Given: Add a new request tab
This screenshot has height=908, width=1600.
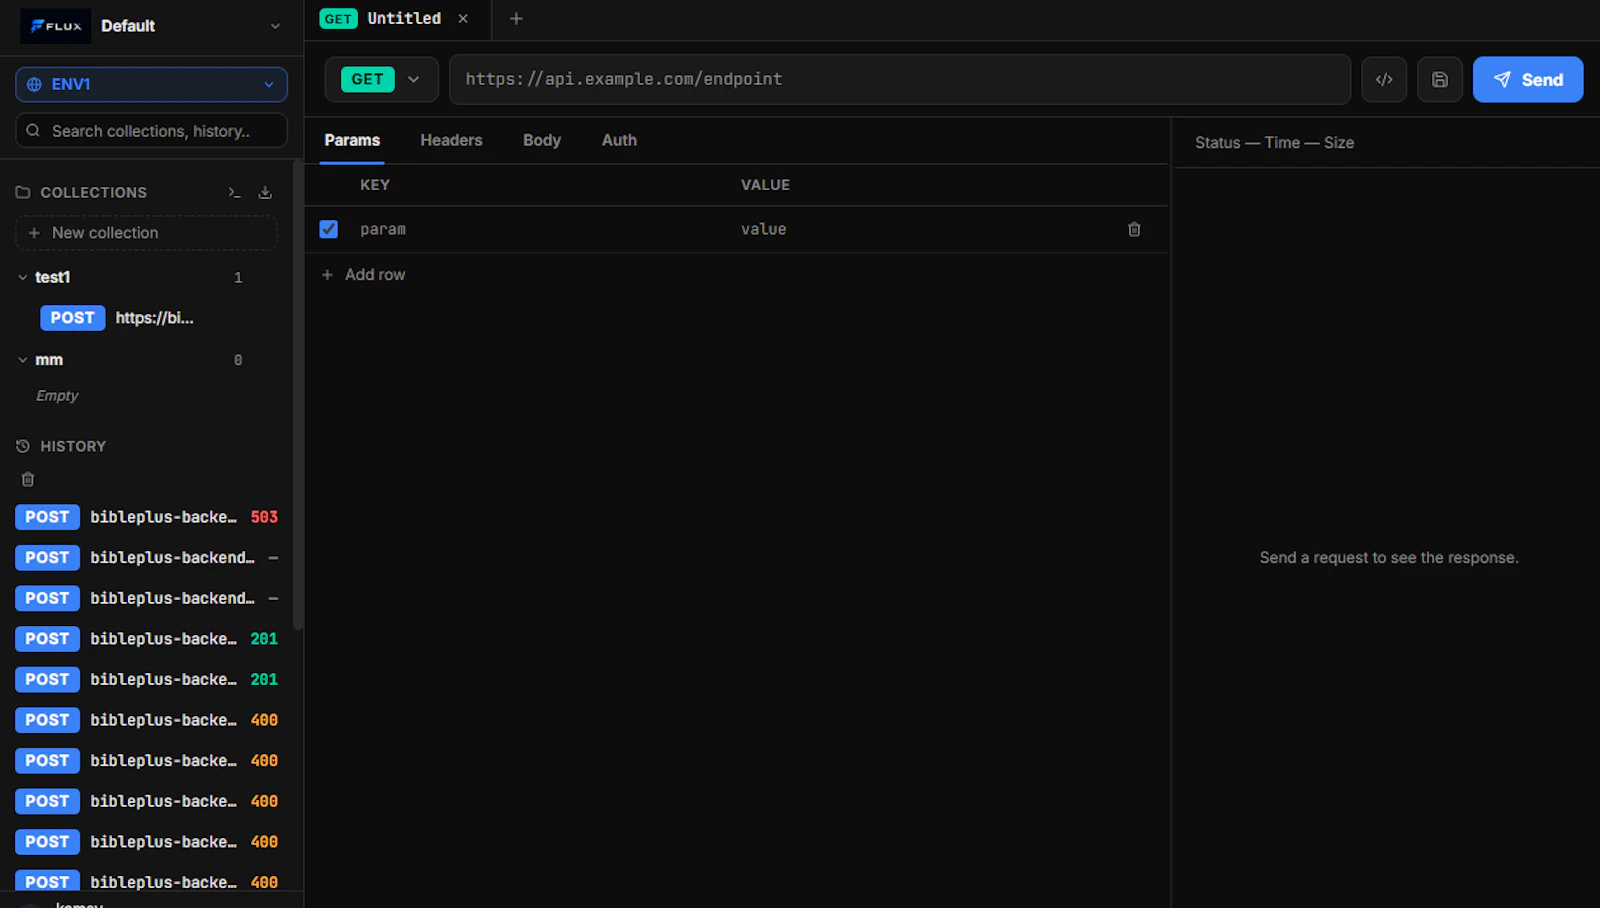Looking at the screenshot, I should (x=516, y=18).
